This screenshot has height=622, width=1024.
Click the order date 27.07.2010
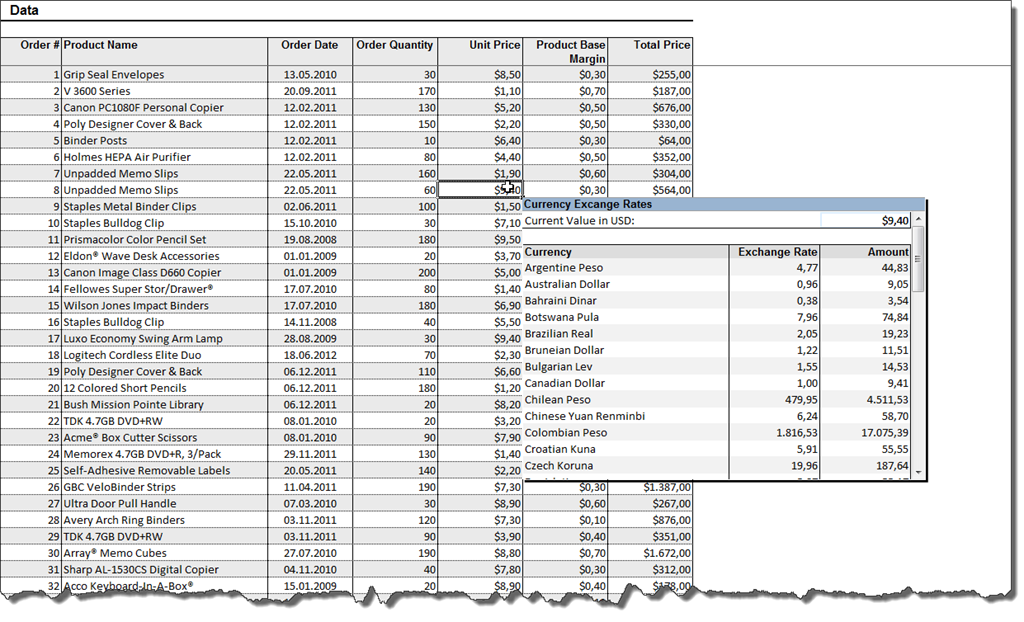click(x=310, y=553)
